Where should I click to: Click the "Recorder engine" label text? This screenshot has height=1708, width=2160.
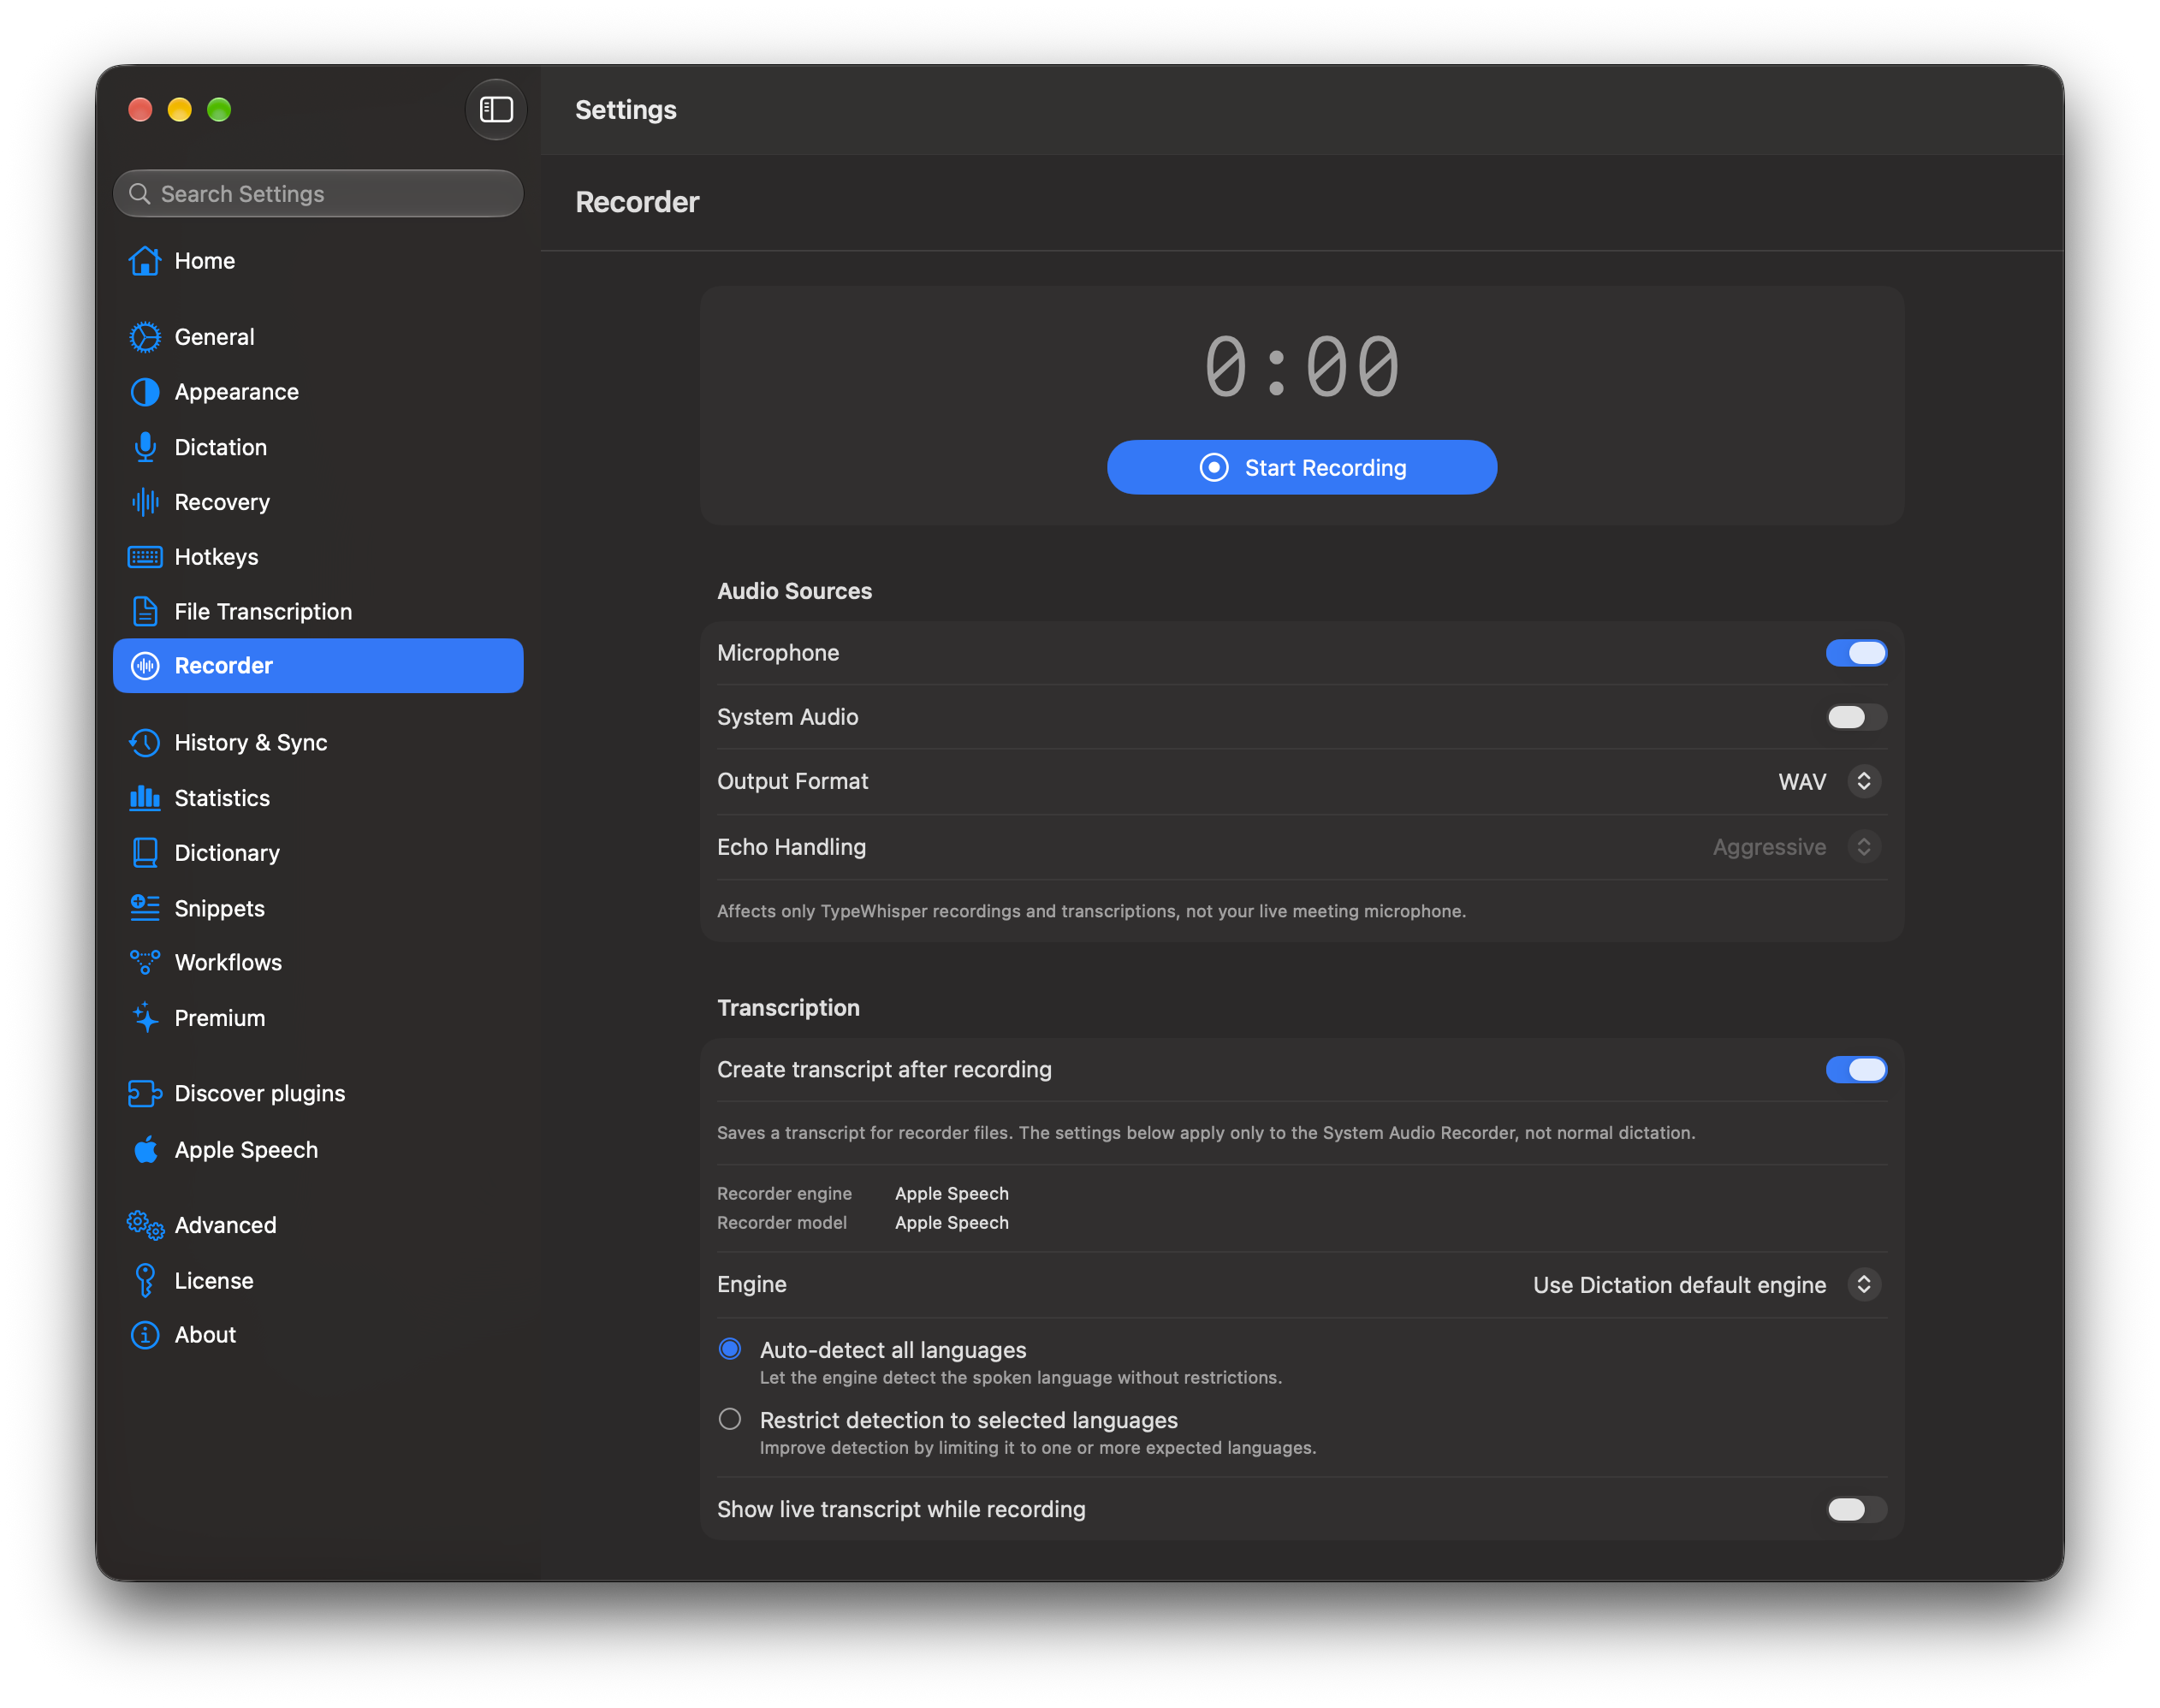pos(784,1194)
